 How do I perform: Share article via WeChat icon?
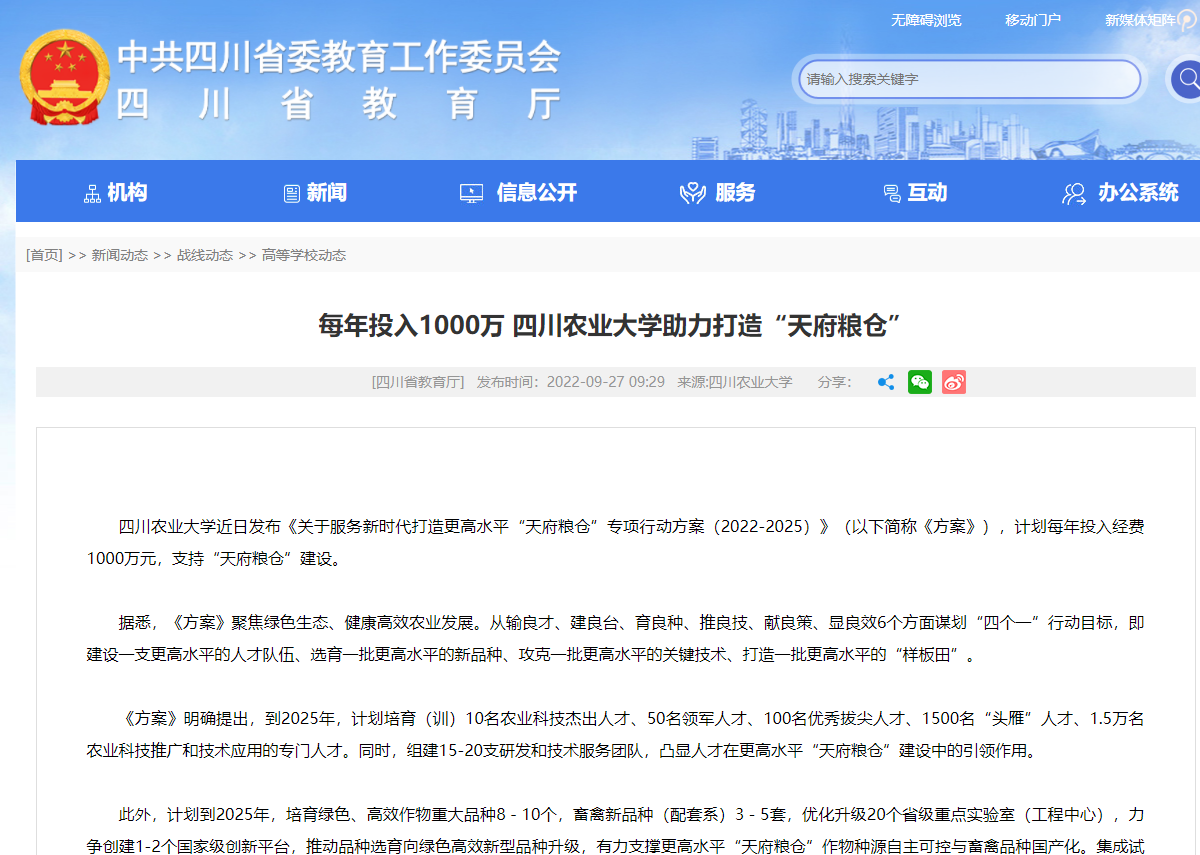(919, 382)
